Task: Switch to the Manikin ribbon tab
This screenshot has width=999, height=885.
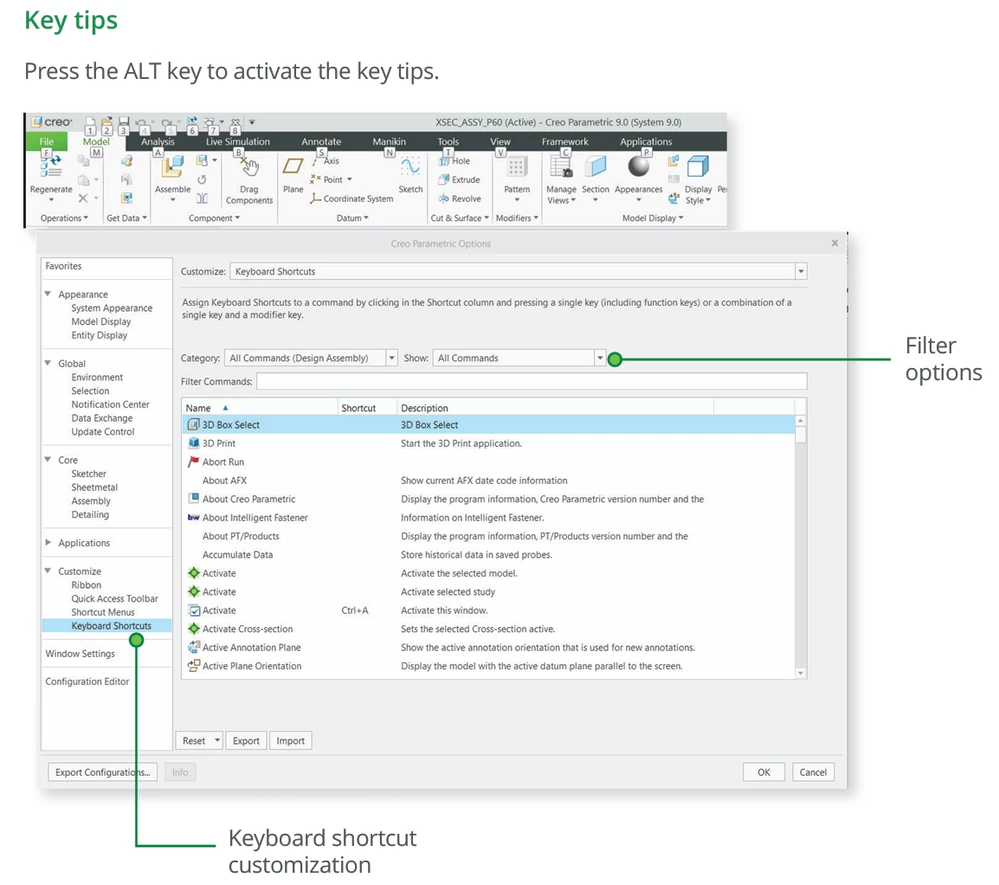Action: click(x=389, y=141)
